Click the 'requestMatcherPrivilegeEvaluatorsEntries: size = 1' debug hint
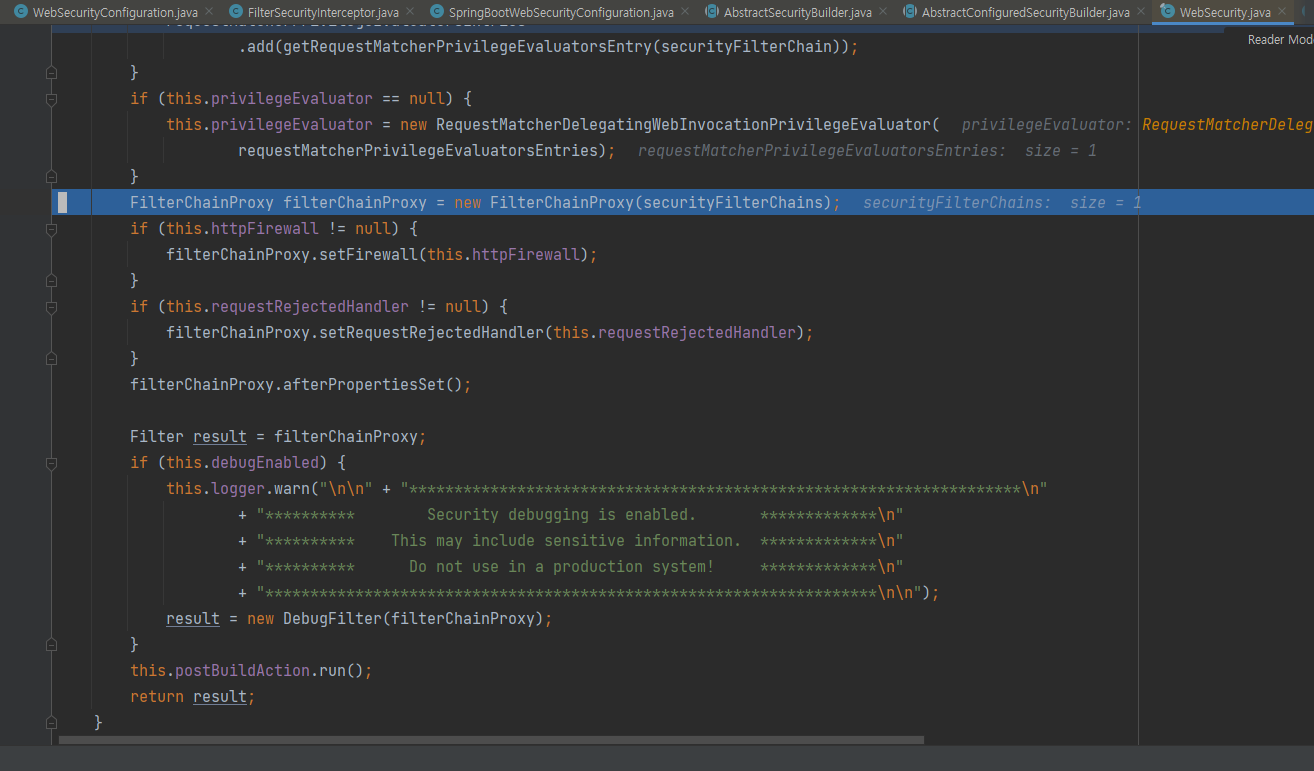The image size is (1314, 771). click(867, 151)
